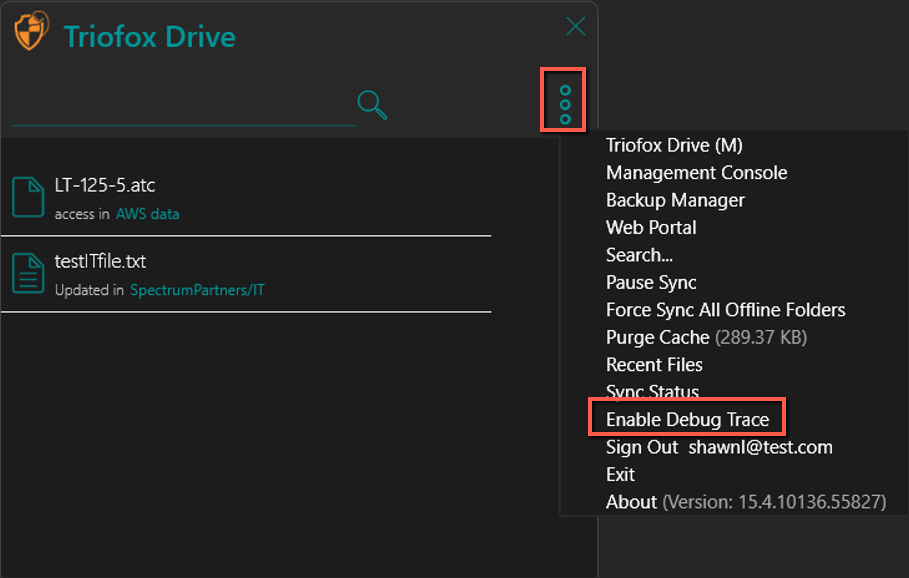Focus the search input field
Viewport: 909px width, 578px height.
(184, 108)
